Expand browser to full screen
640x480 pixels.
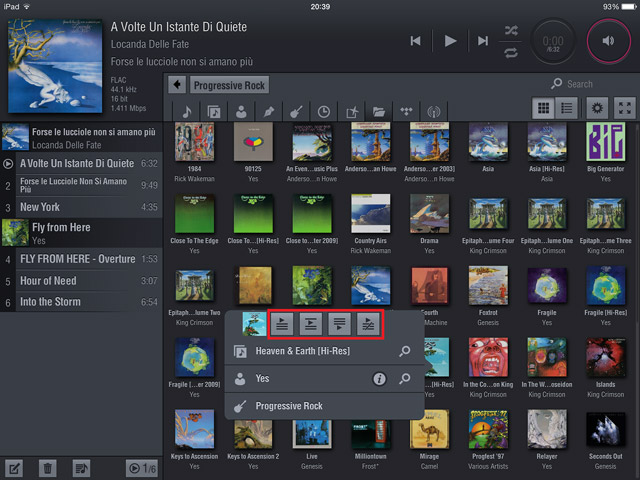(x=624, y=109)
